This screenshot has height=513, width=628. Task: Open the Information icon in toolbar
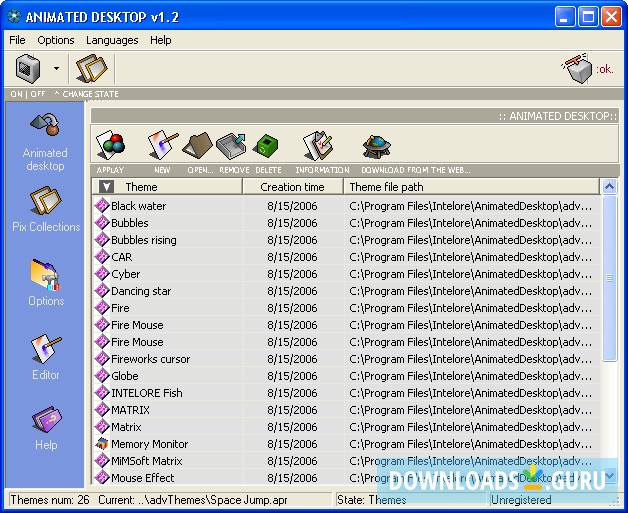(x=318, y=147)
